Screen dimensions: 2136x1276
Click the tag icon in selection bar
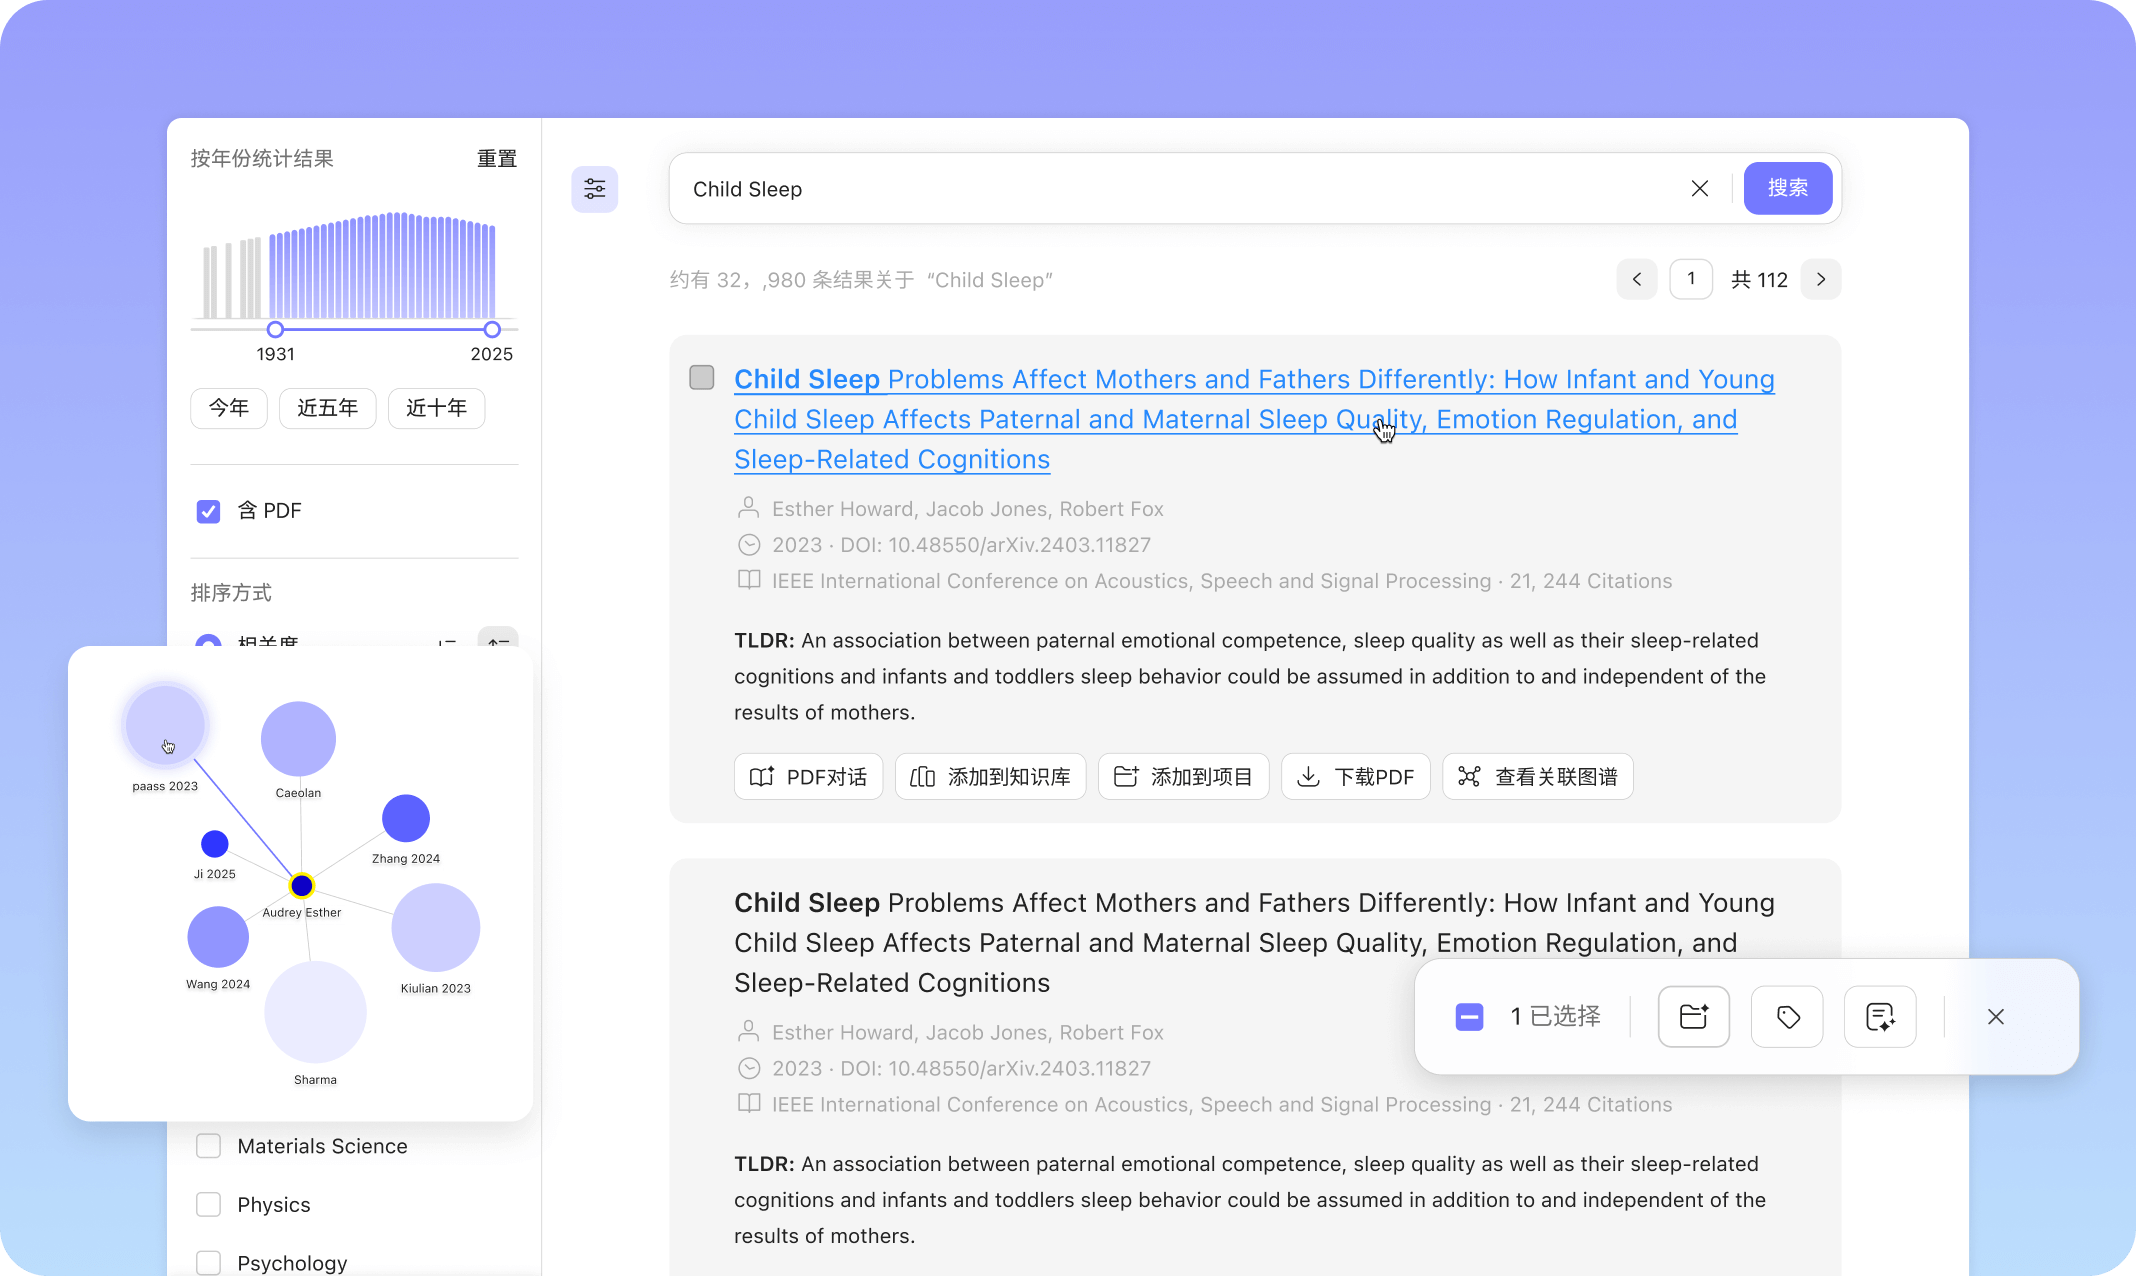1787,1017
